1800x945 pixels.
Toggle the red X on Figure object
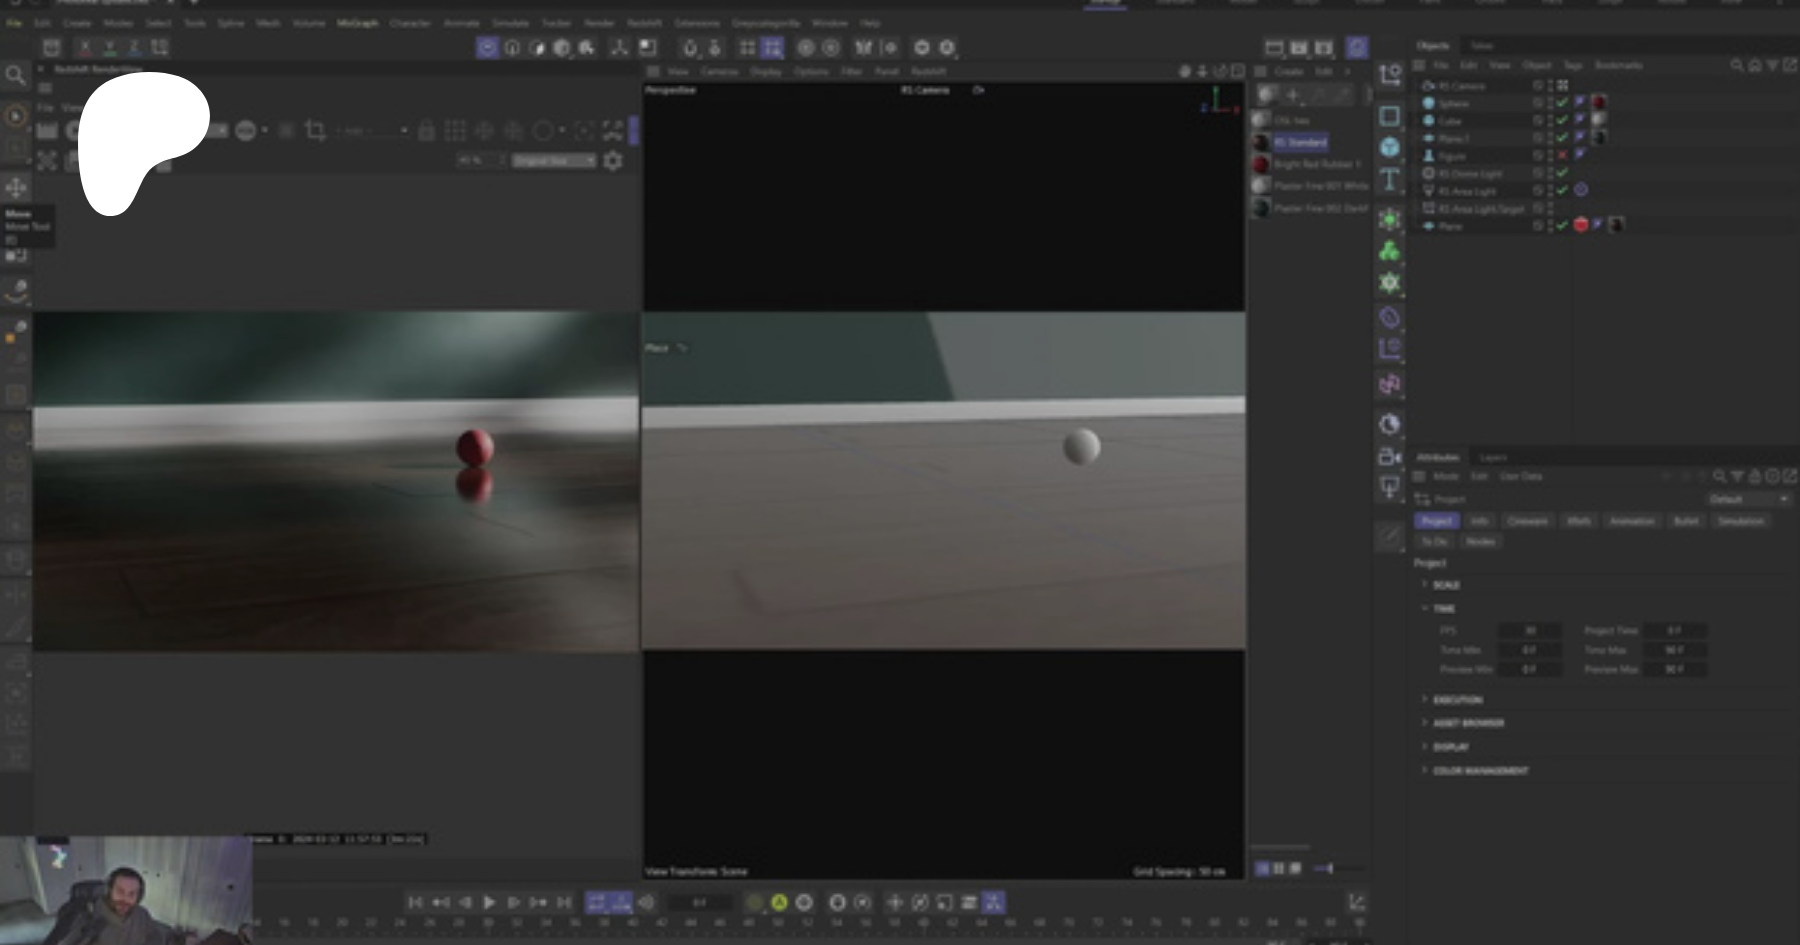click(1562, 155)
